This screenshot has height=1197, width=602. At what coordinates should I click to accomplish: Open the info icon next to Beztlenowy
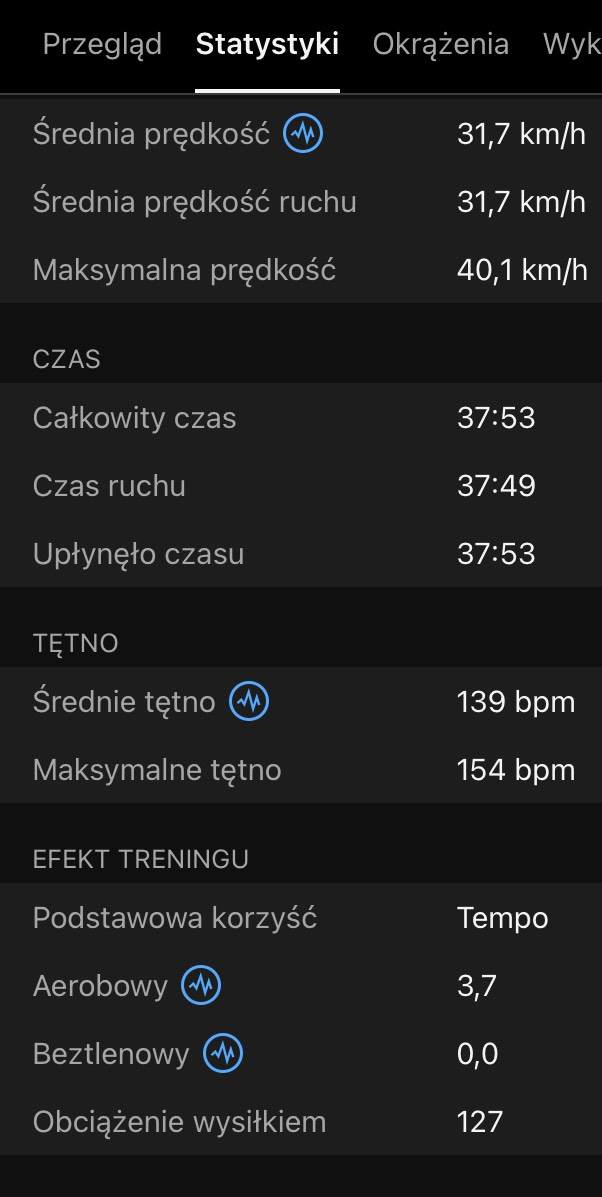tap(223, 1053)
